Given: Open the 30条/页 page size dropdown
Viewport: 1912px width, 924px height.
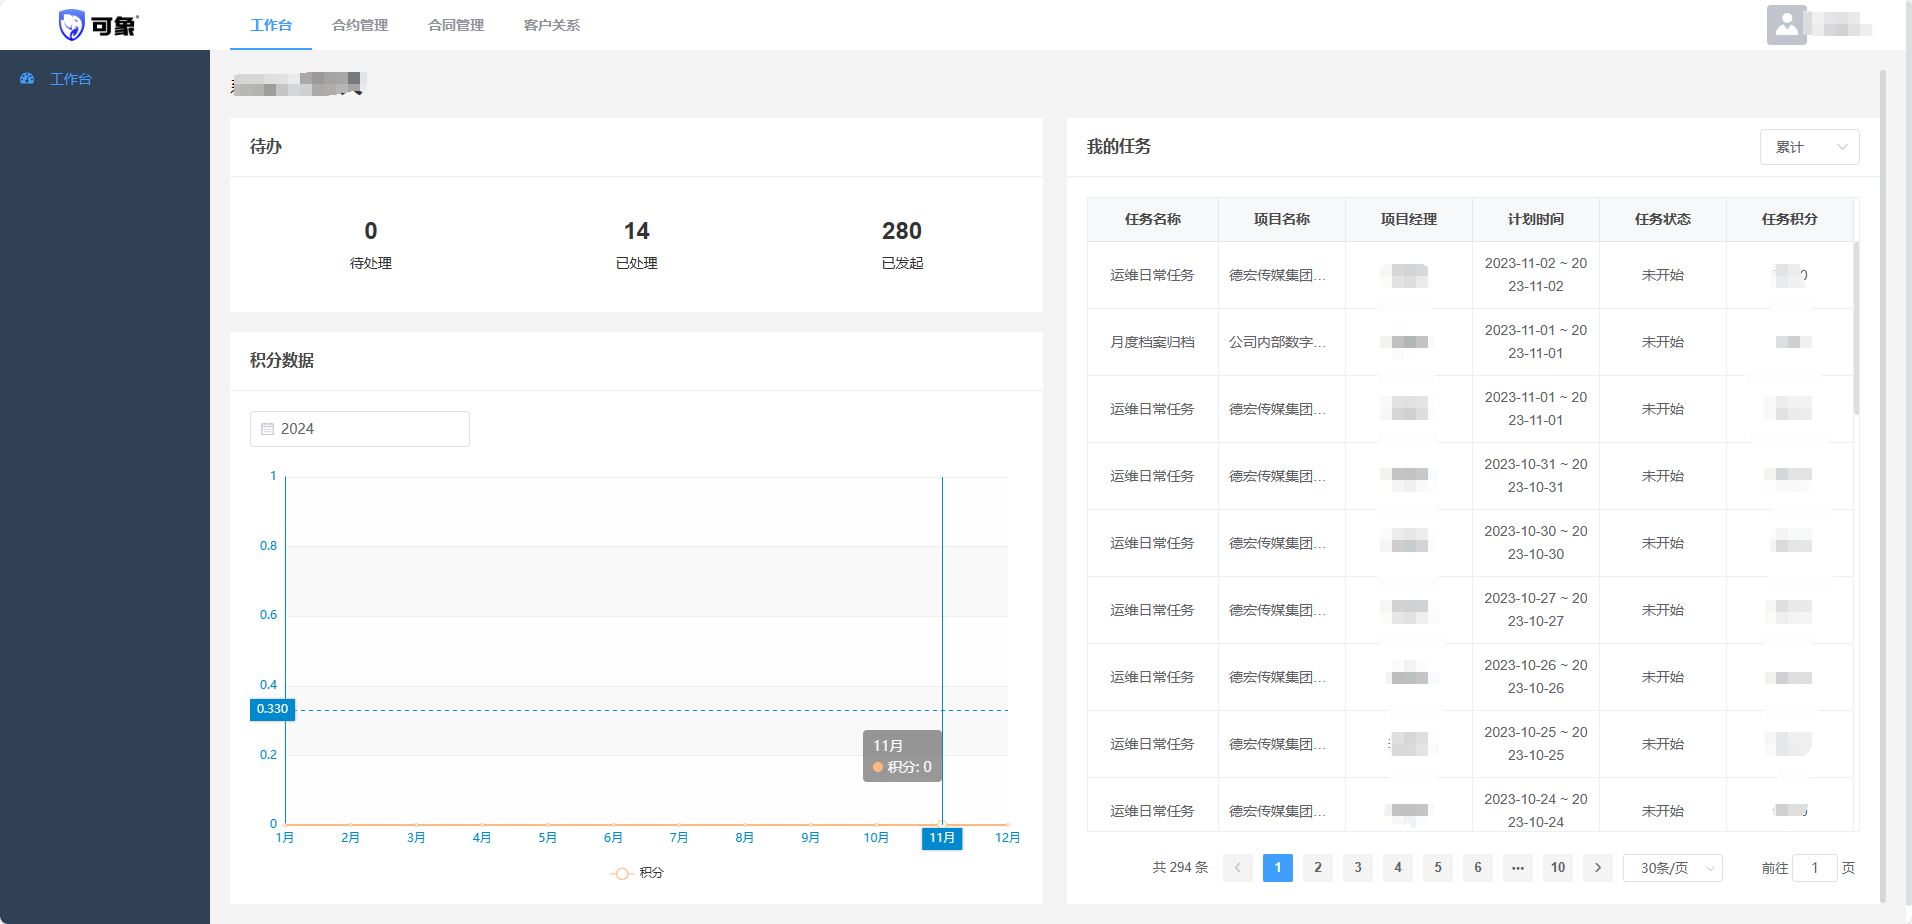Looking at the screenshot, I should pyautogui.click(x=1672, y=868).
